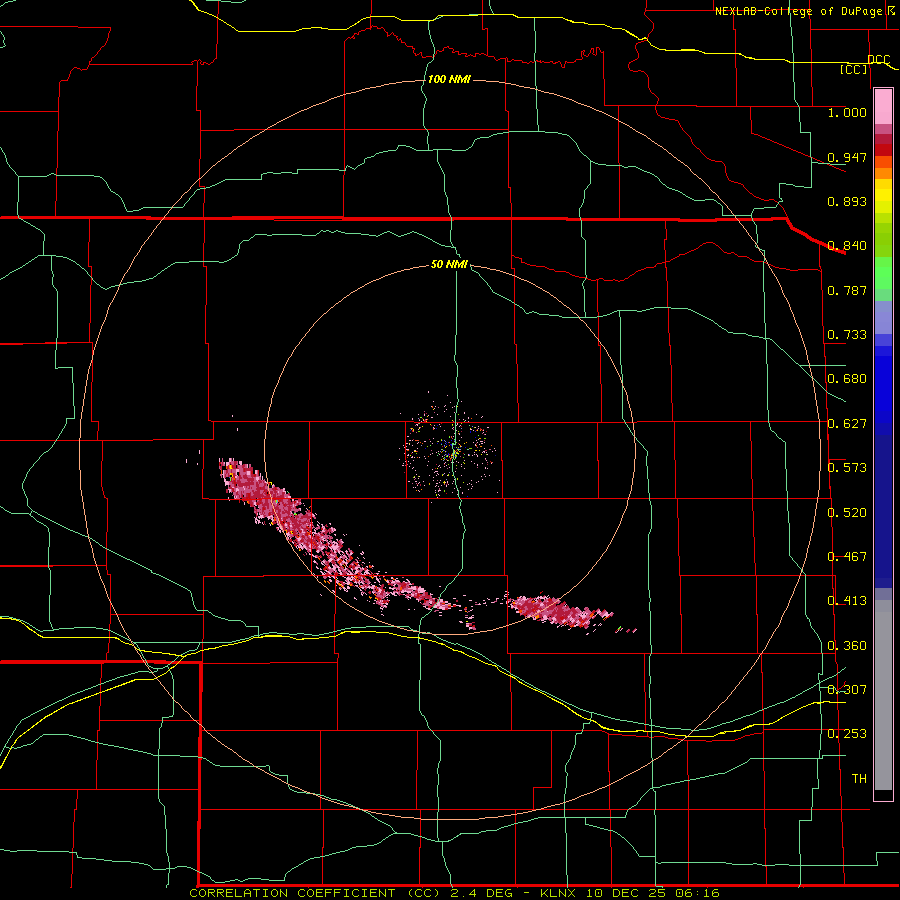Click the KLNX station identifier in the caption
The image size is (900, 900).
[x=560, y=893]
